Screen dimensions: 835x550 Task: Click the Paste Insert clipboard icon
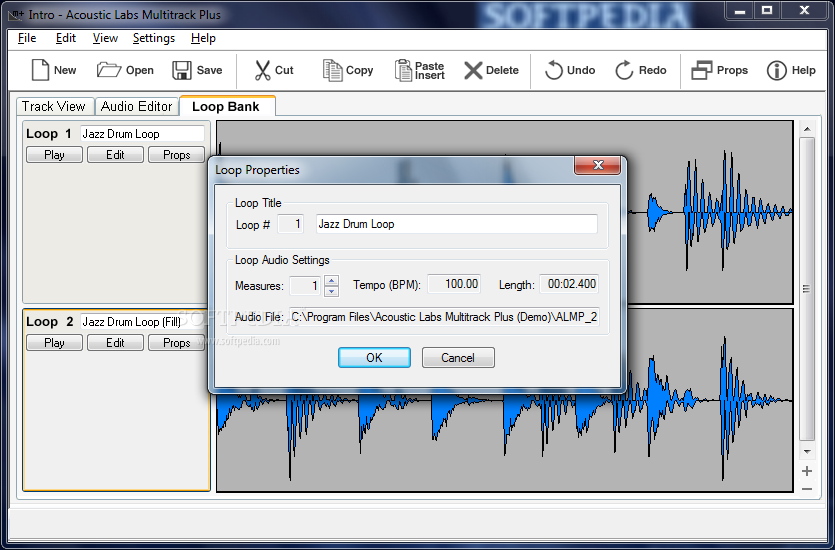(x=403, y=70)
